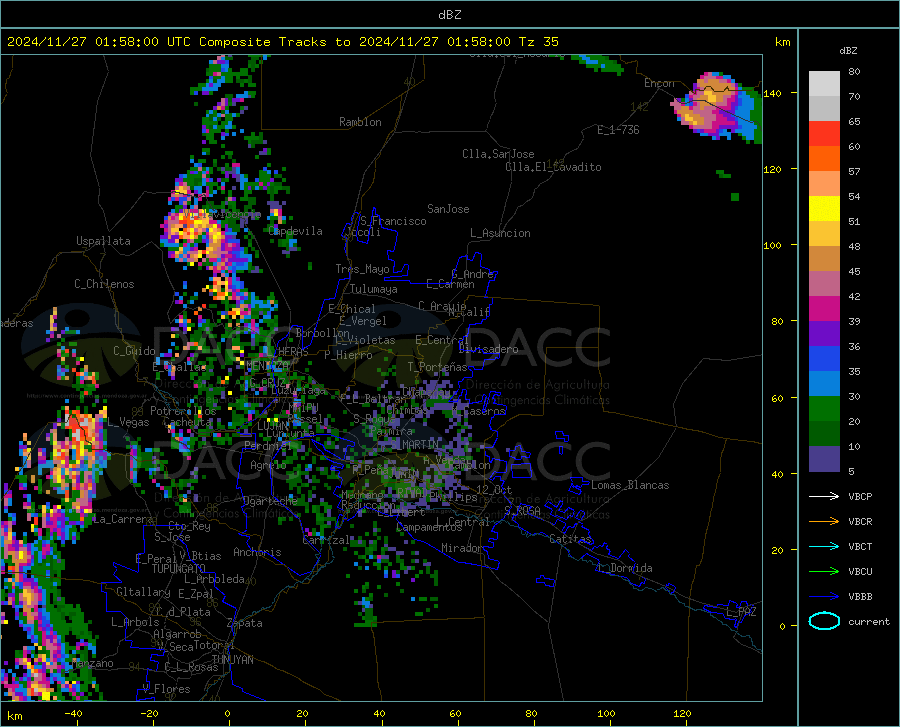This screenshot has height=727, width=900.
Task: Click the Mirador map label
Action: tap(462, 548)
